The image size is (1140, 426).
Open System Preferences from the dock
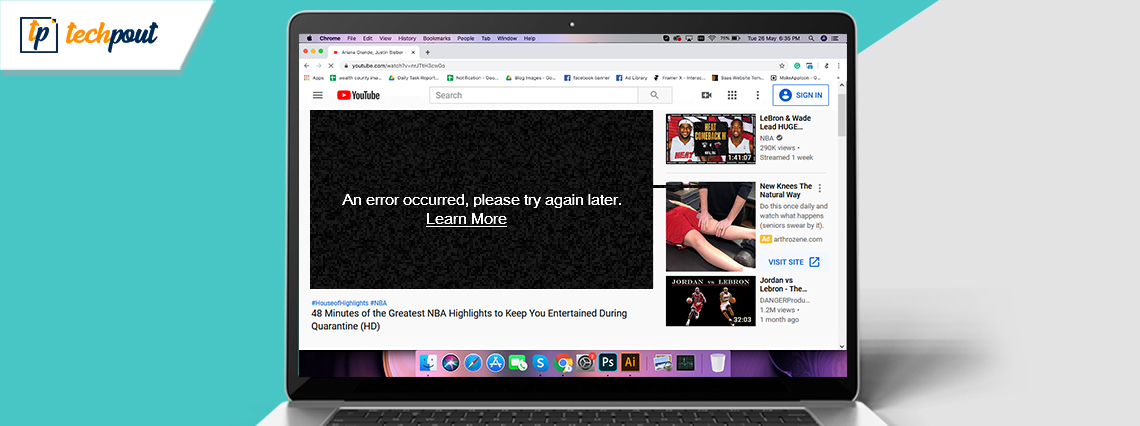tap(585, 362)
